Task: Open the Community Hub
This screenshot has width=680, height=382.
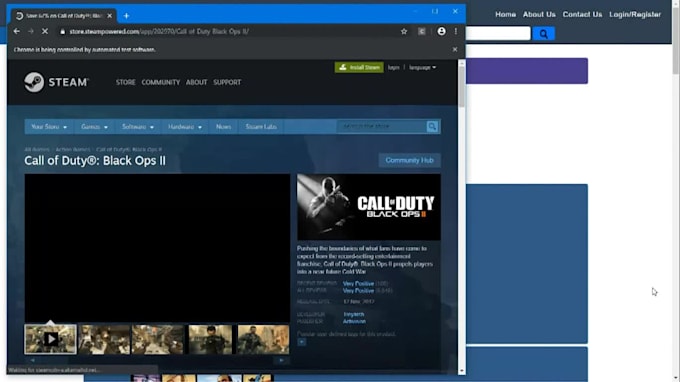Action: click(409, 160)
